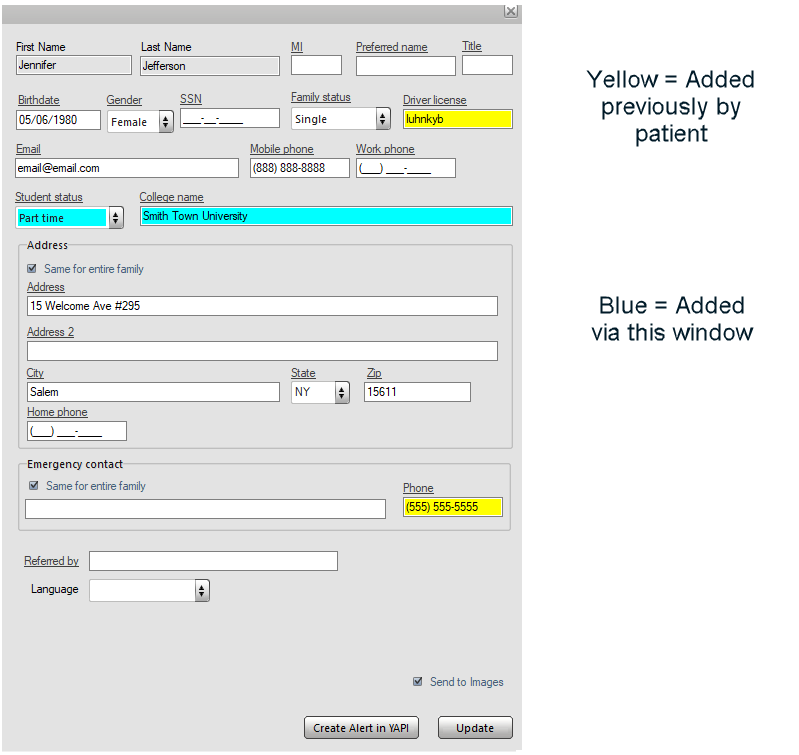Click the Mobile phone field
The width and height of the screenshot is (799, 755).
300,168
